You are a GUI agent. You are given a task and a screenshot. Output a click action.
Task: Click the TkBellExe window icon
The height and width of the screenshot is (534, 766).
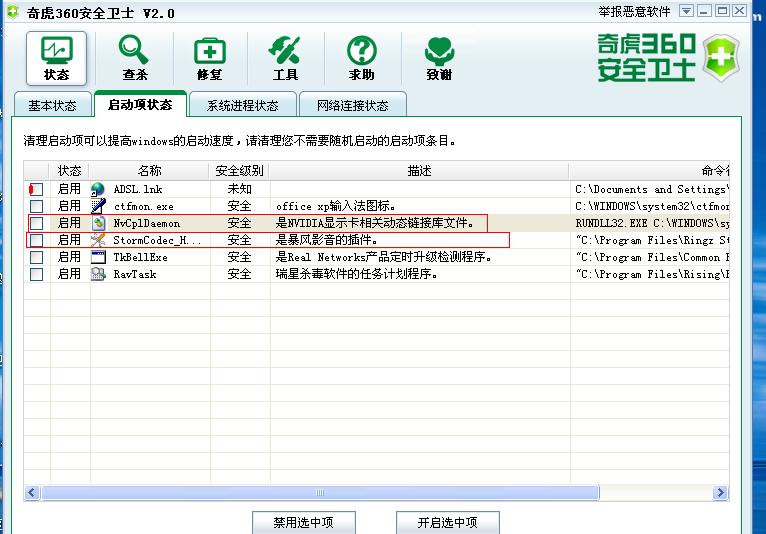pyautogui.click(x=98, y=257)
